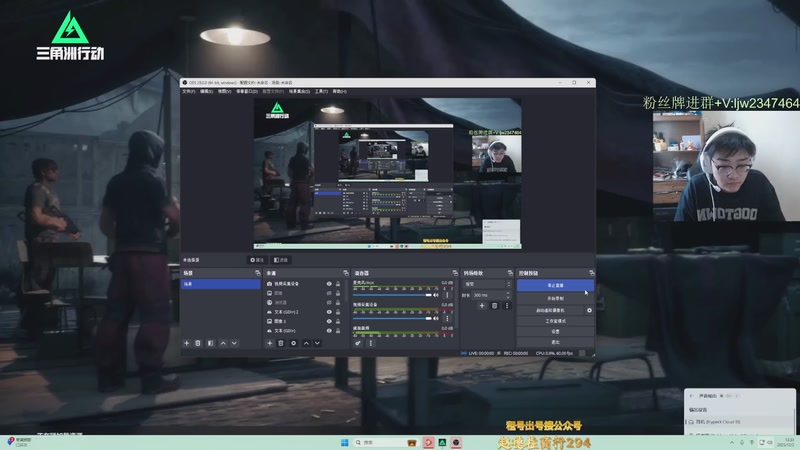Add a scene transition with plus icon
Screen dimensions: 800x450
482,306
